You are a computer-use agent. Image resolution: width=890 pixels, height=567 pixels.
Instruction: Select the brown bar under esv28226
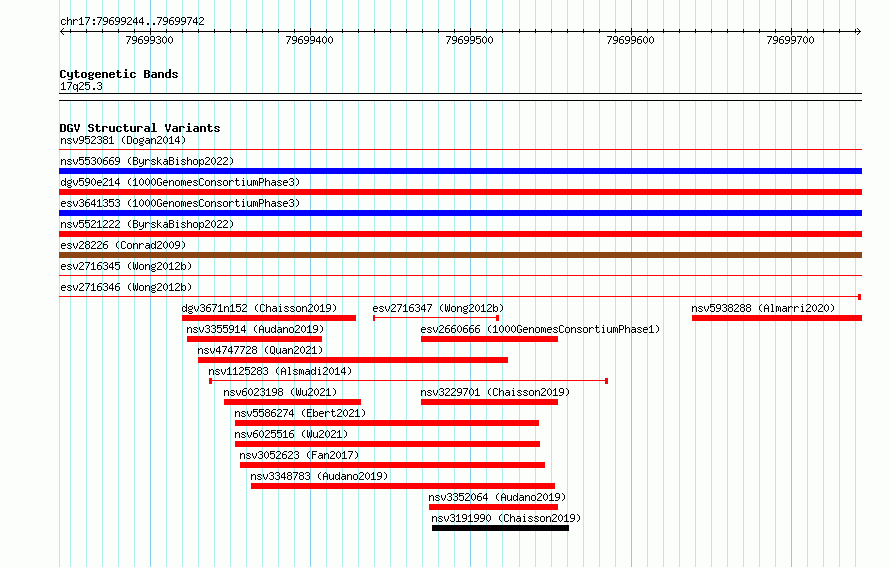tap(460, 255)
